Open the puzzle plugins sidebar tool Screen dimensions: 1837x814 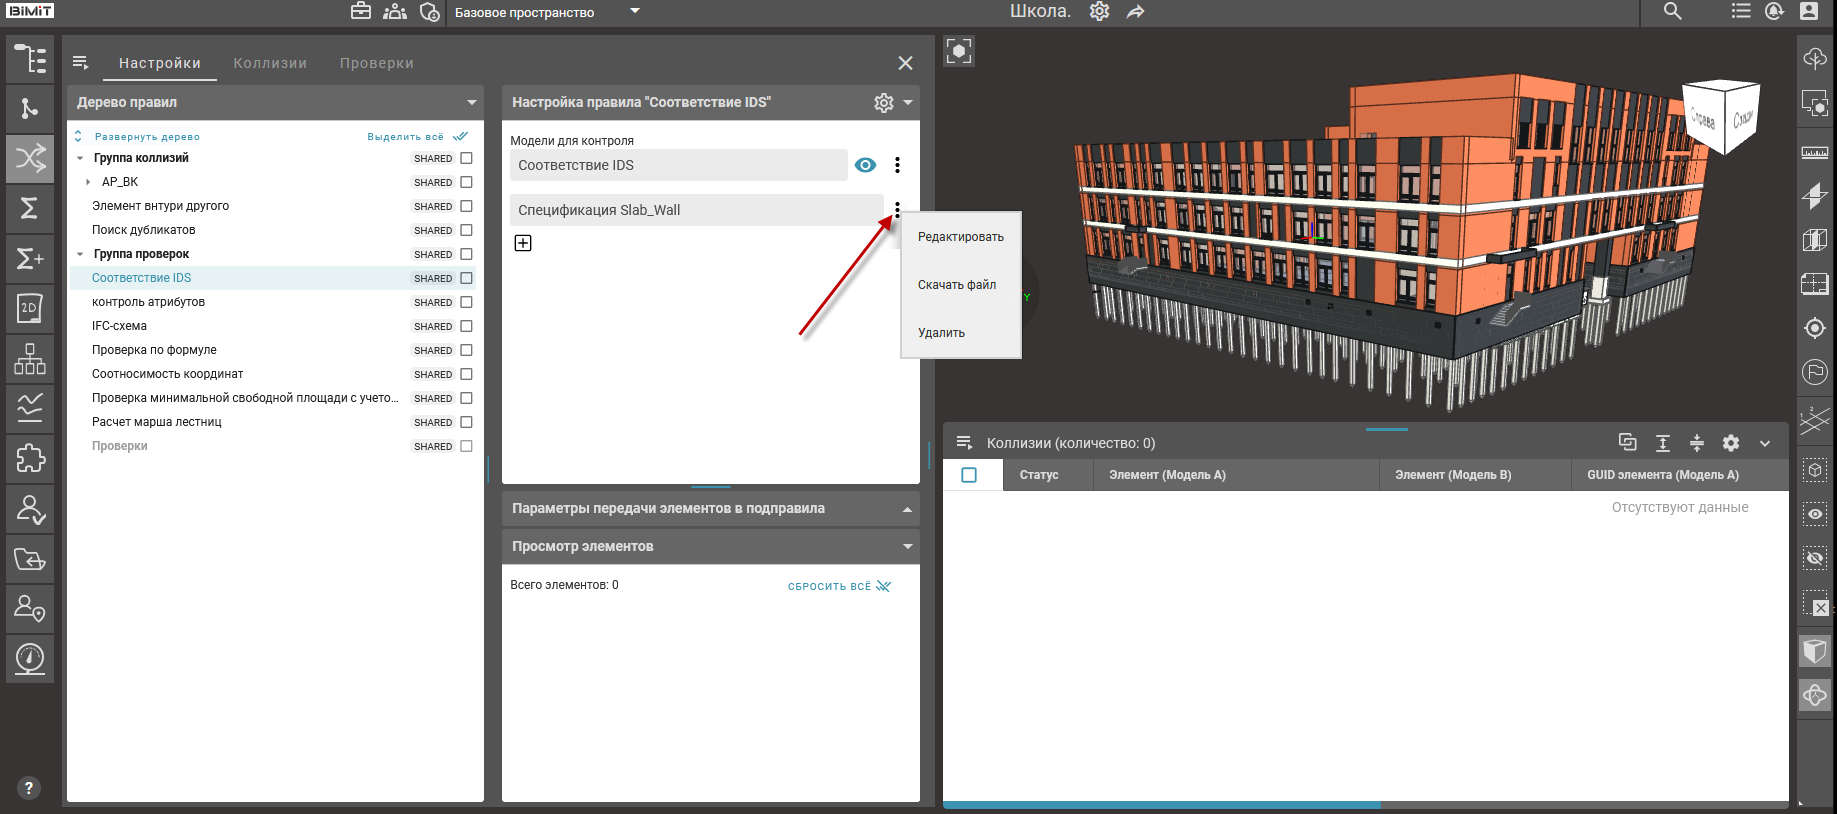pyautogui.click(x=30, y=458)
